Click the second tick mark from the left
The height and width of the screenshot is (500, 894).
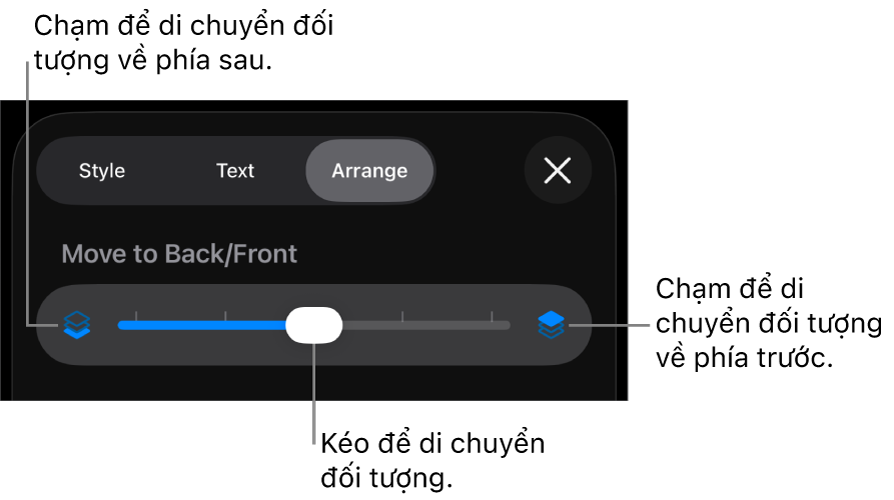click(225, 316)
